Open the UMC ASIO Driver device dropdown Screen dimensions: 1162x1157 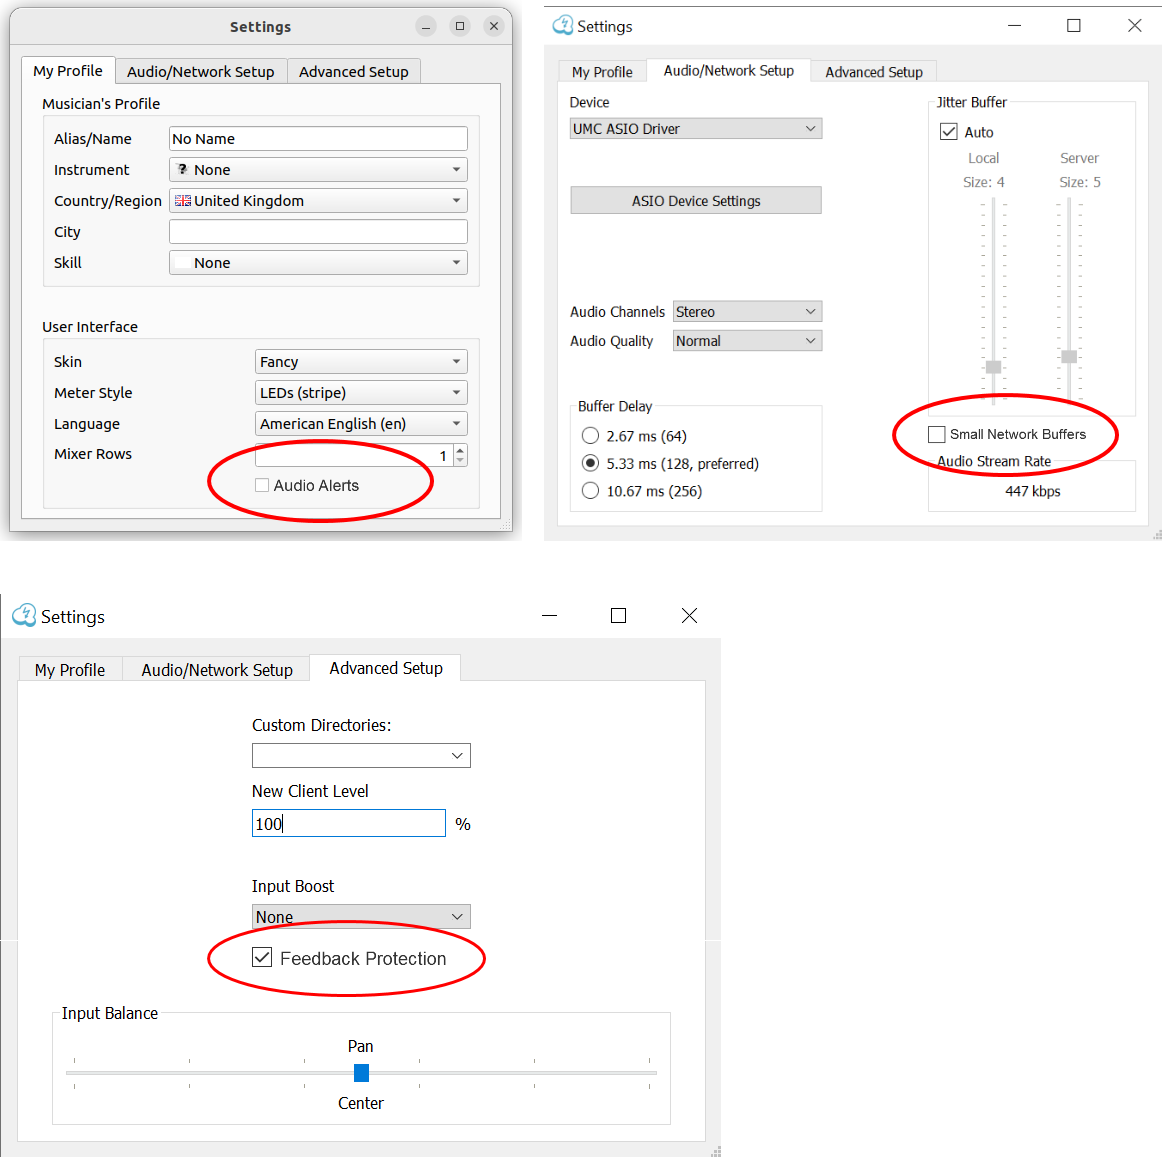coord(696,129)
